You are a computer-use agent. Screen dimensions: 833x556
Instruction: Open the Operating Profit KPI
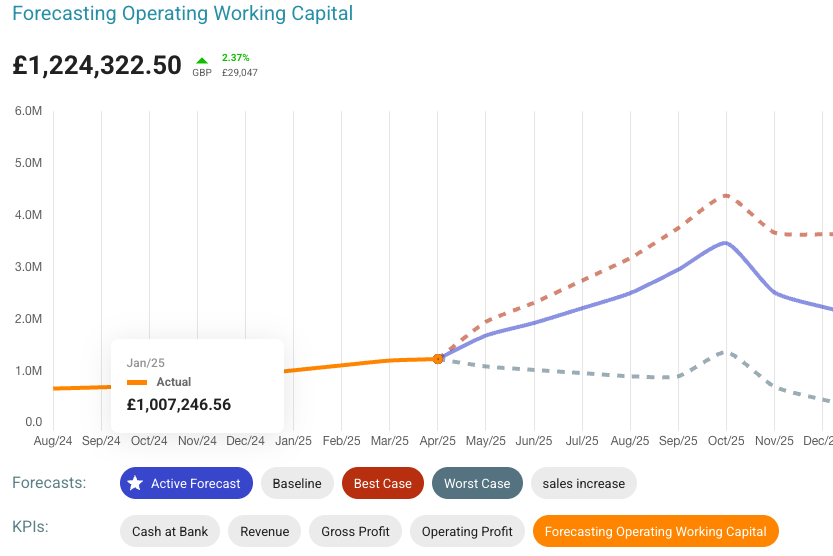467,531
